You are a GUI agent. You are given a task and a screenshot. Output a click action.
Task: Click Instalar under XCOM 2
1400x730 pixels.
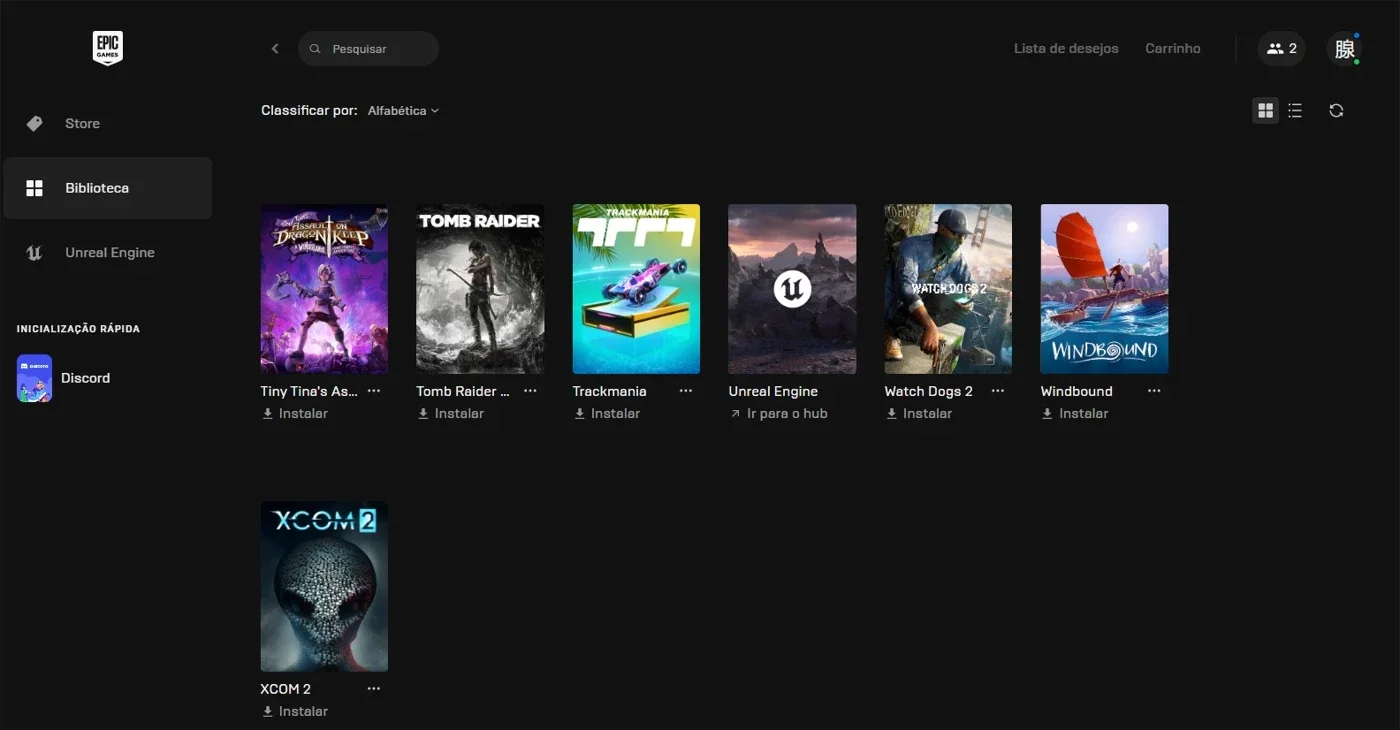(303, 712)
